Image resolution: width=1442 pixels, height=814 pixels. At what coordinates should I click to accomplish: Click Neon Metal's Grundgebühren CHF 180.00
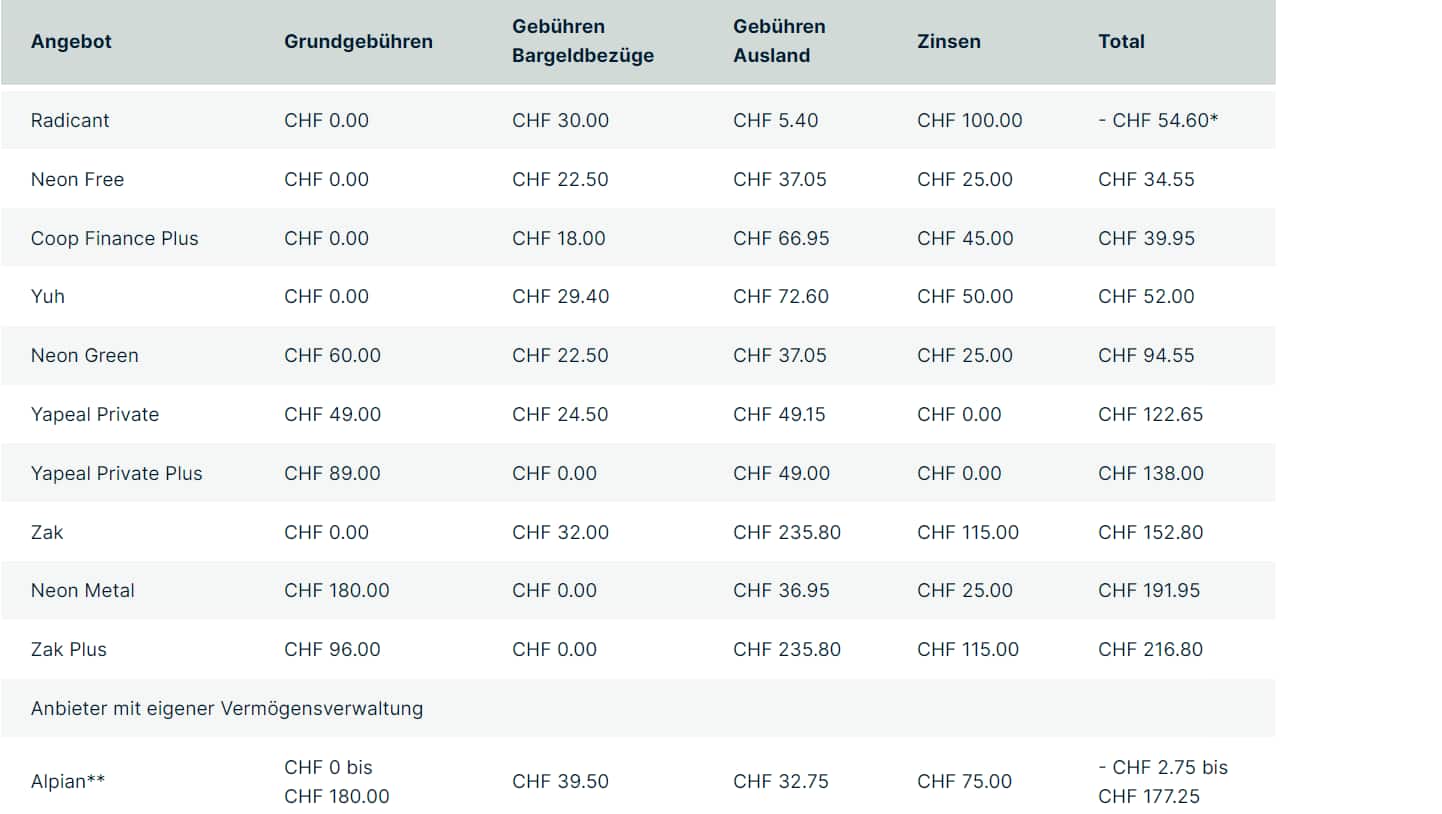pyautogui.click(x=336, y=590)
